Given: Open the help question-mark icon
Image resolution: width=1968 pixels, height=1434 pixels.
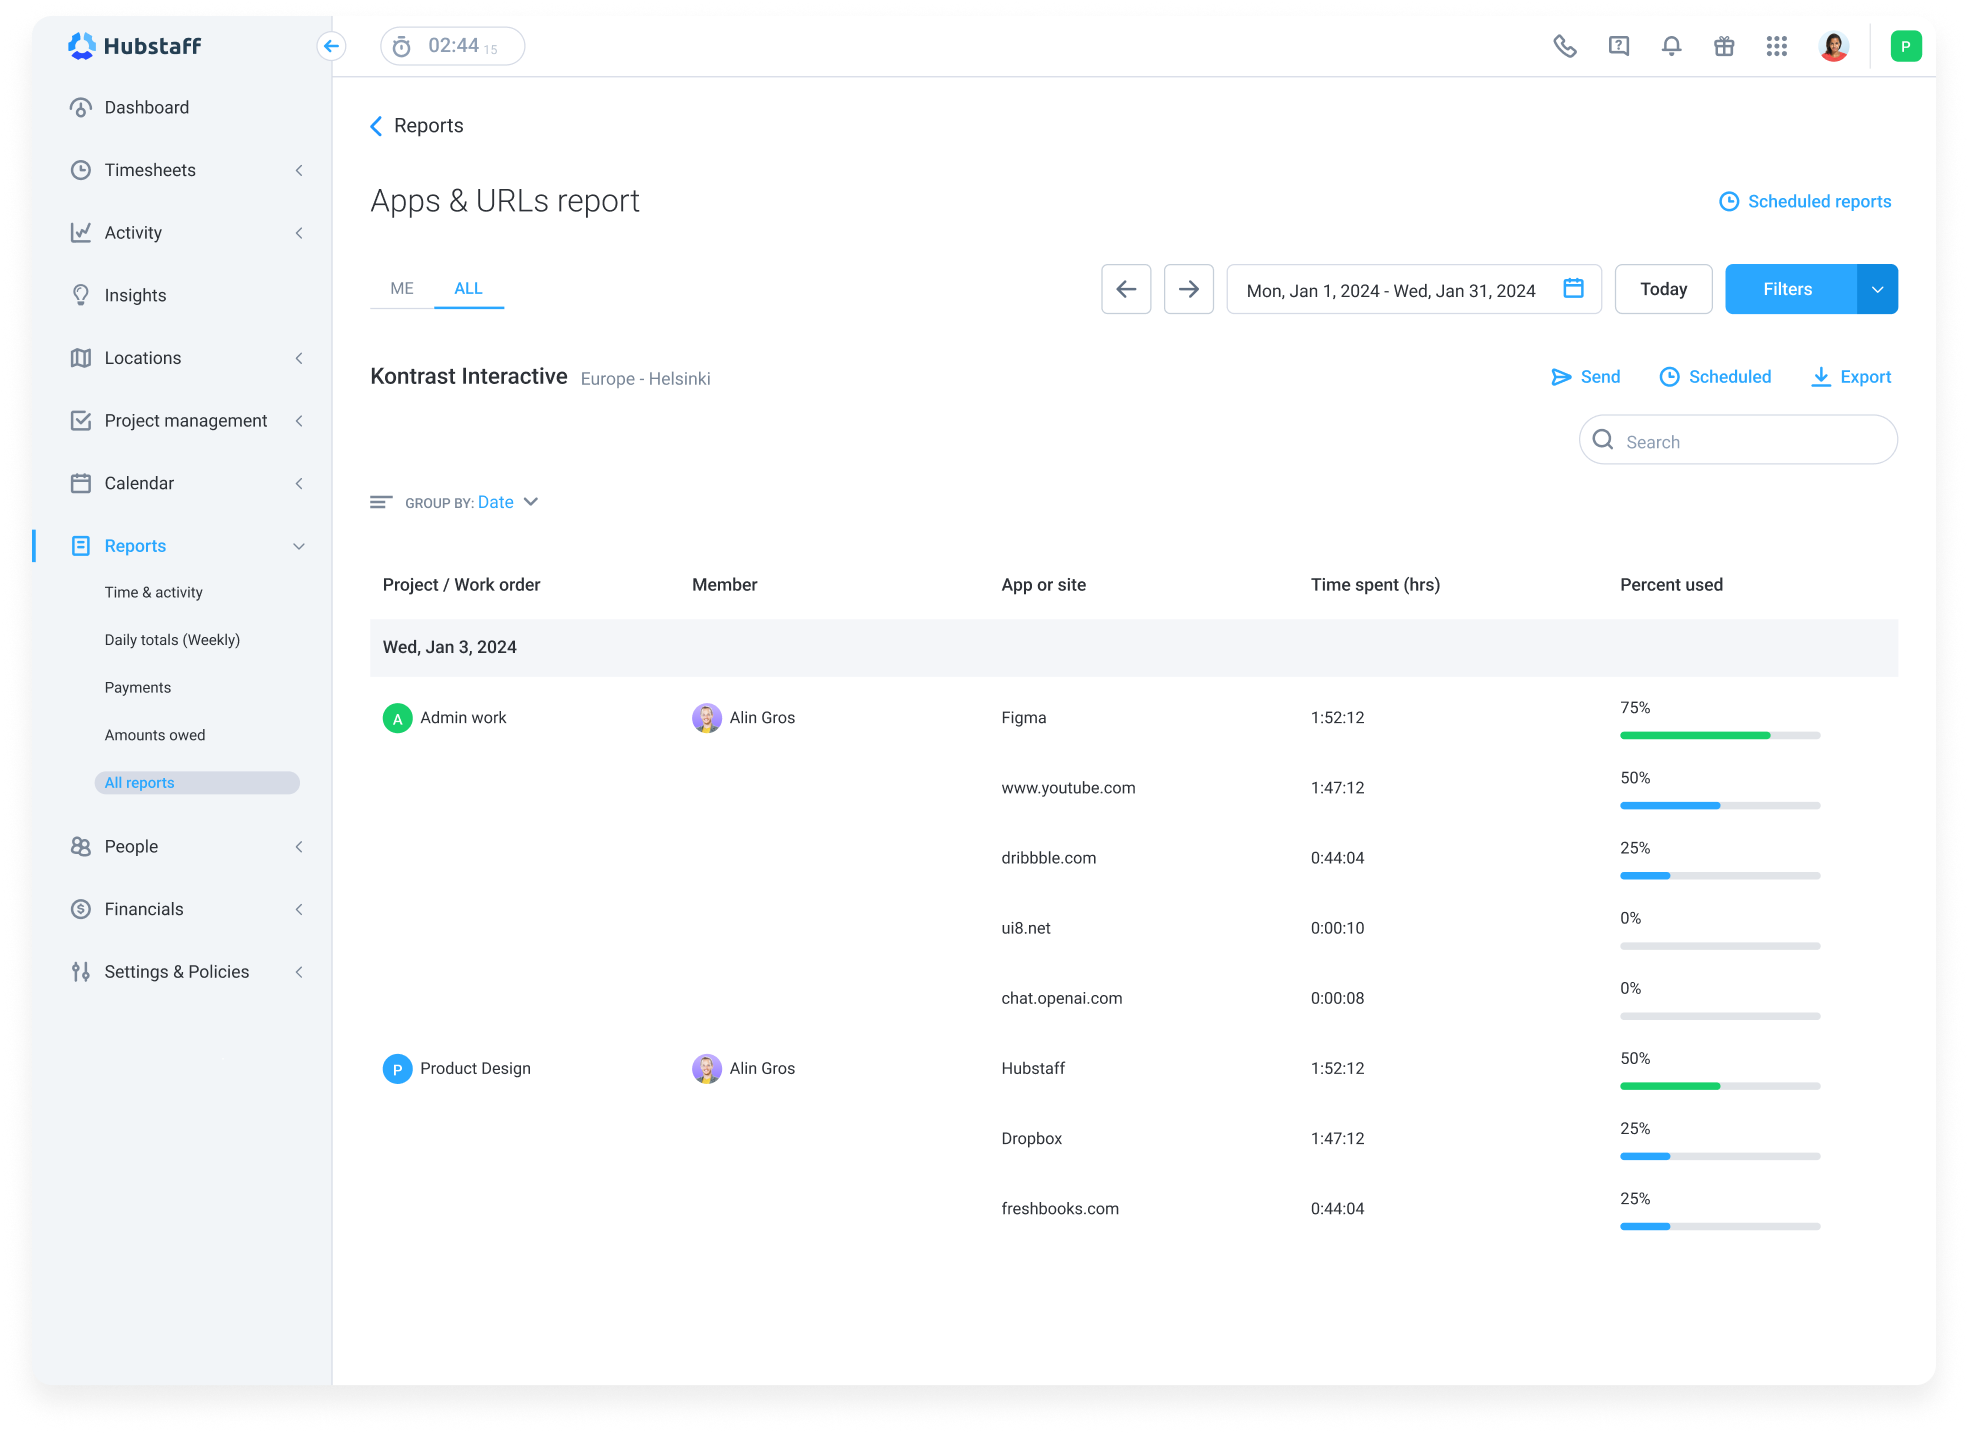Looking at the screenshot, I should [1617, 46].
